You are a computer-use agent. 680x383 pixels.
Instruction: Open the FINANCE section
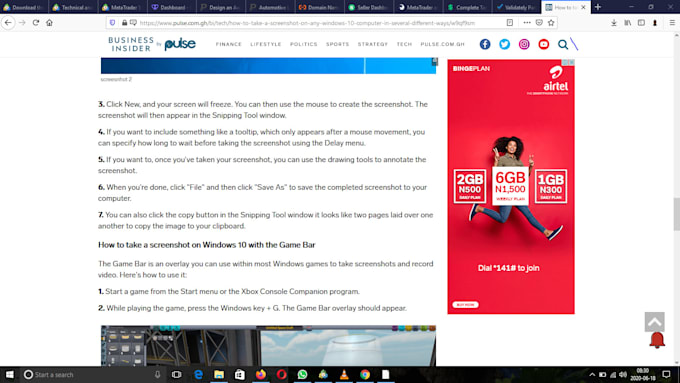[x=229, y=44]
